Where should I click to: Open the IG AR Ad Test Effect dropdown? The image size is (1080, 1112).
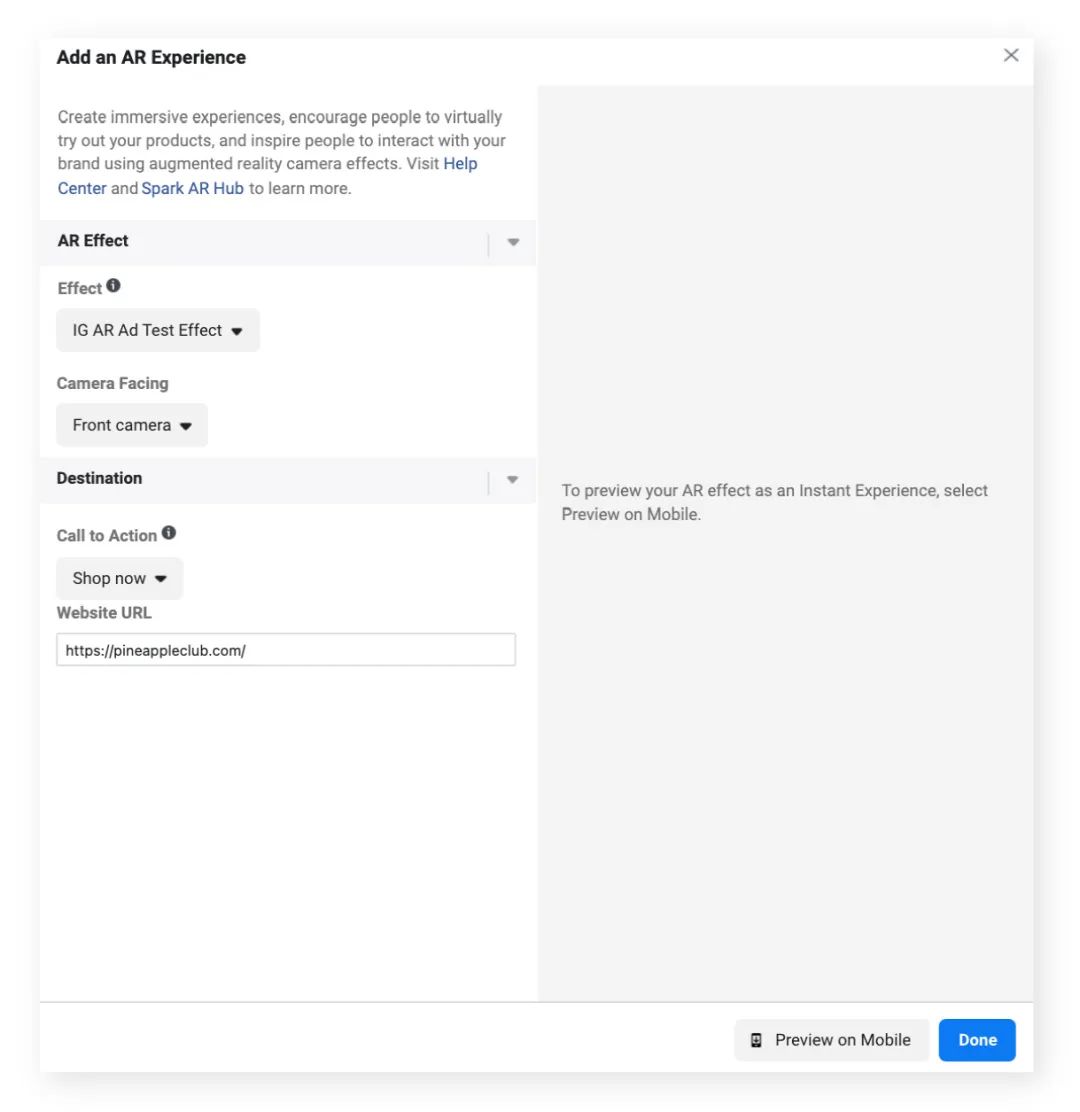click(x=158, y=330)
